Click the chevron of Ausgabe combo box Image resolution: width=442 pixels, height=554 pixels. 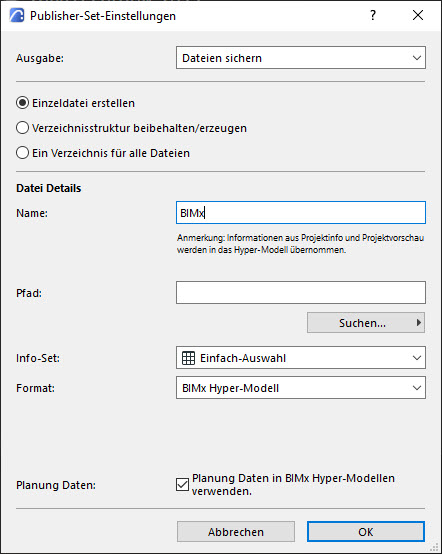click(x=417, y=58)
